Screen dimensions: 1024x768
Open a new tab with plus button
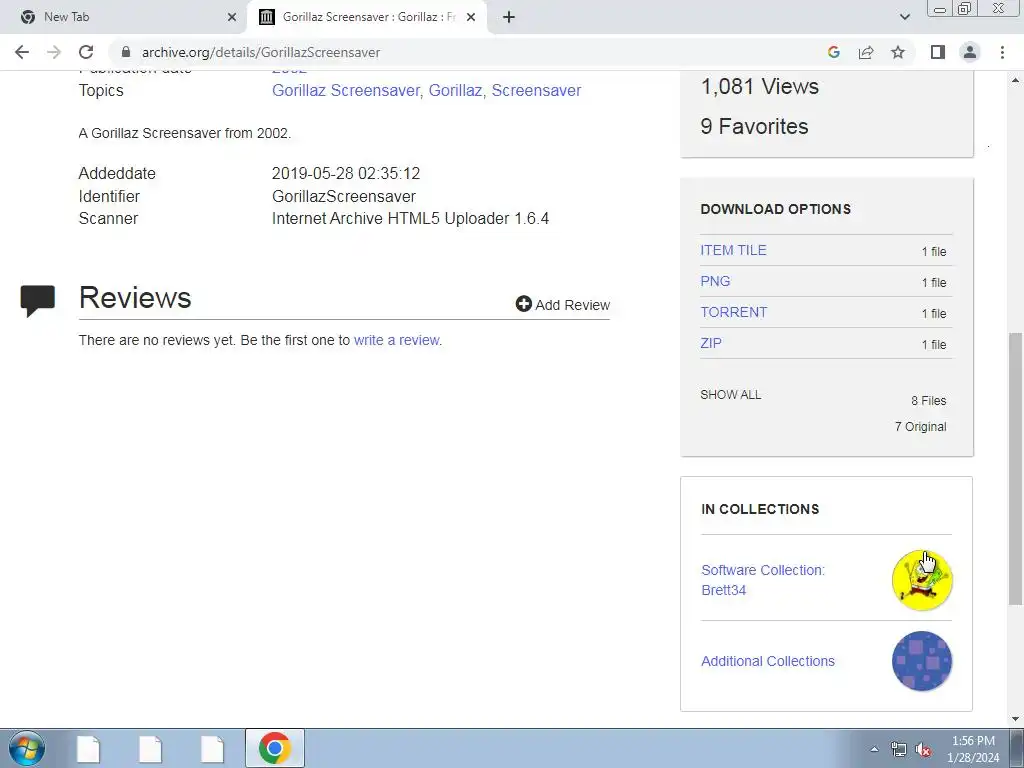(x=509, y=17)
